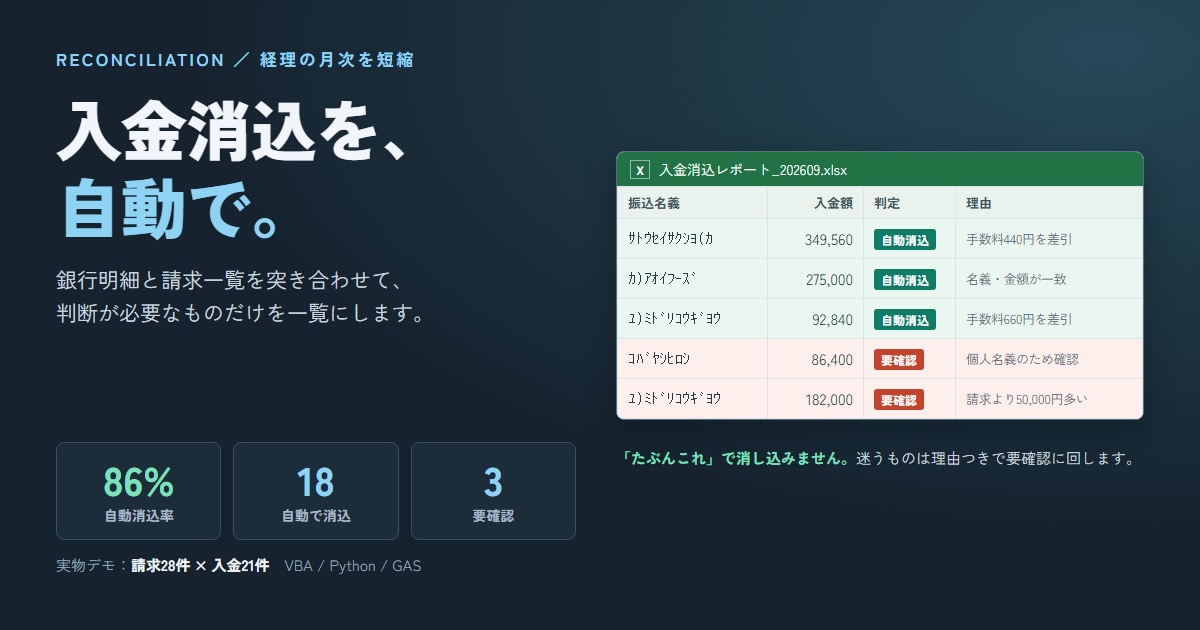Open the 18 自動で消込 stat card
This screenshot has height=630, width=1200.
[x=316, y=491]
